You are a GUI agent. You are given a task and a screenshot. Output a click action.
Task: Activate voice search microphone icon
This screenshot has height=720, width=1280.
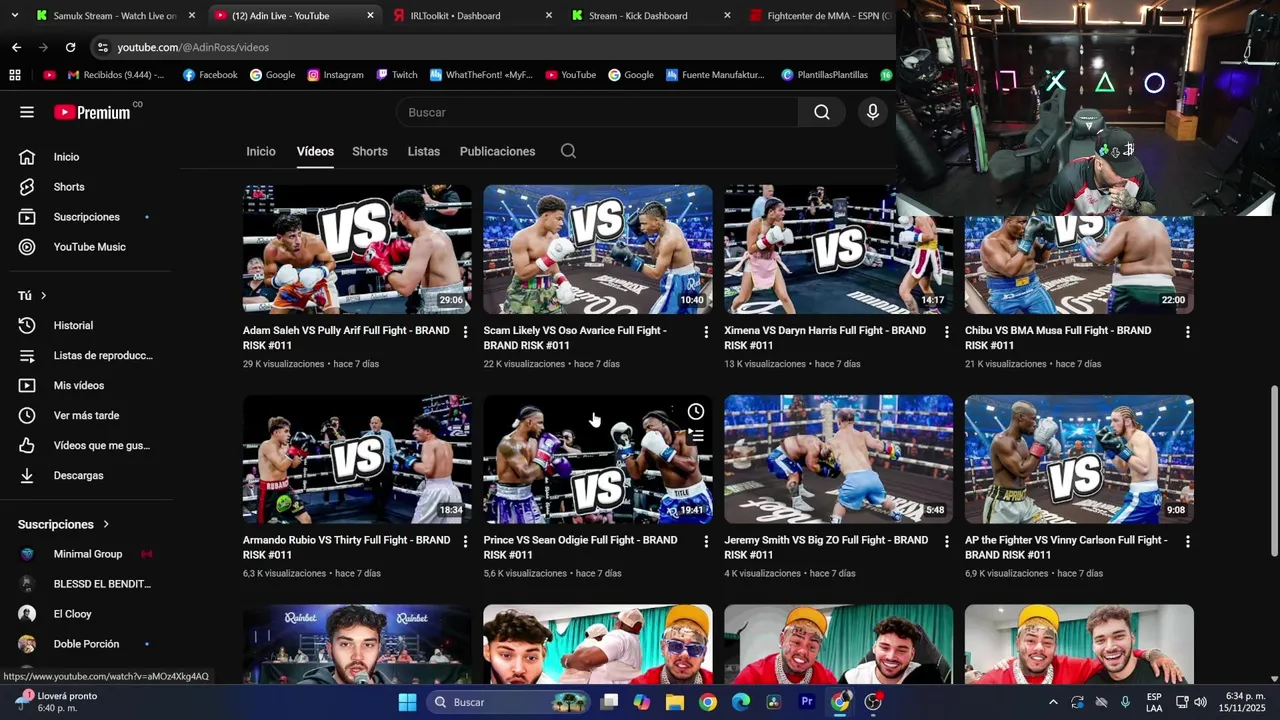[873, 112]
